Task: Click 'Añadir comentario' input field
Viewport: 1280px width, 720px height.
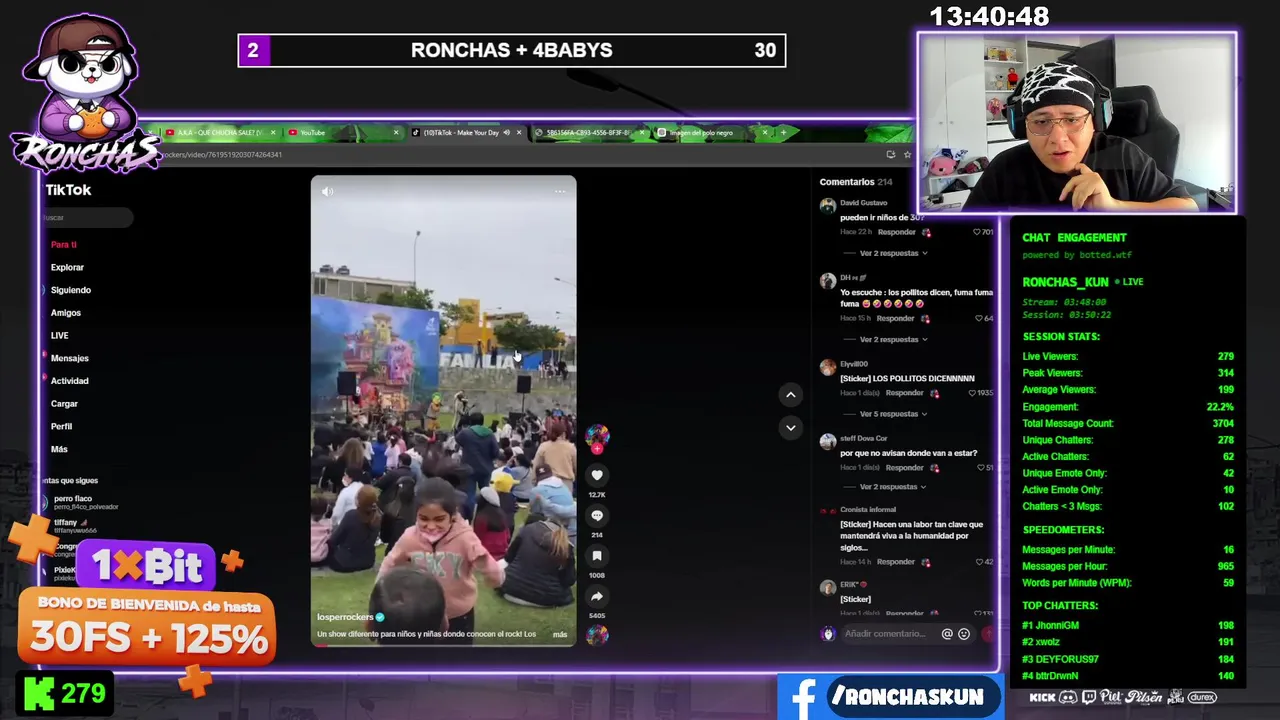Action: tap(886, 634)
